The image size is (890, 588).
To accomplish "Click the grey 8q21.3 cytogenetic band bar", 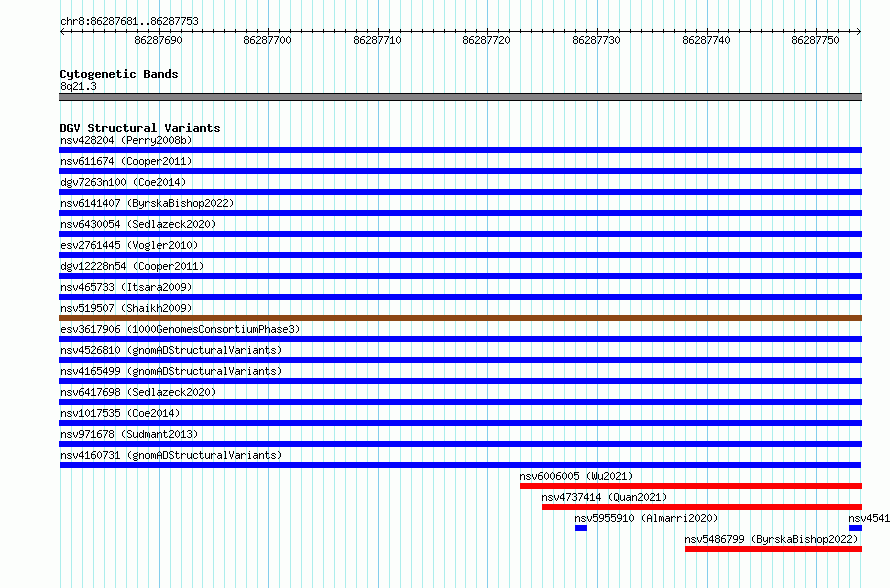I will click(x=460, y=97).
